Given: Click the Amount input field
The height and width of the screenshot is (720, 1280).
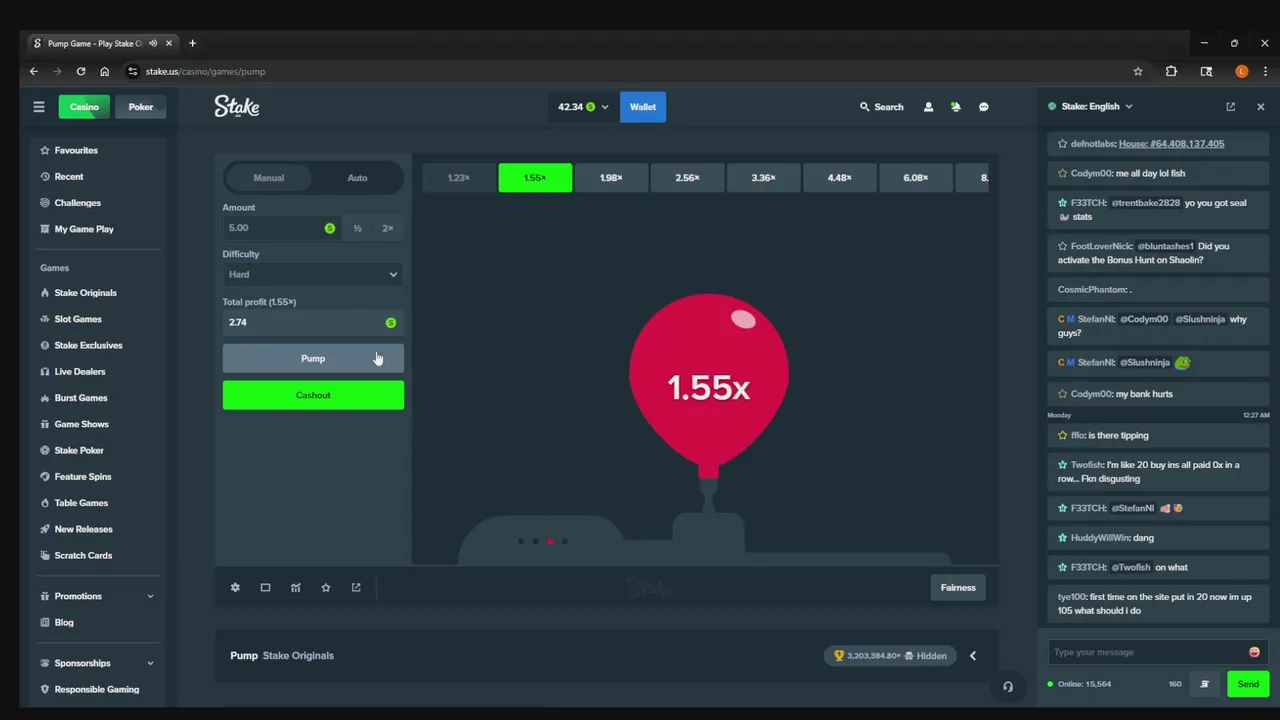Looking at the screenshot, I should click(282, 228).
